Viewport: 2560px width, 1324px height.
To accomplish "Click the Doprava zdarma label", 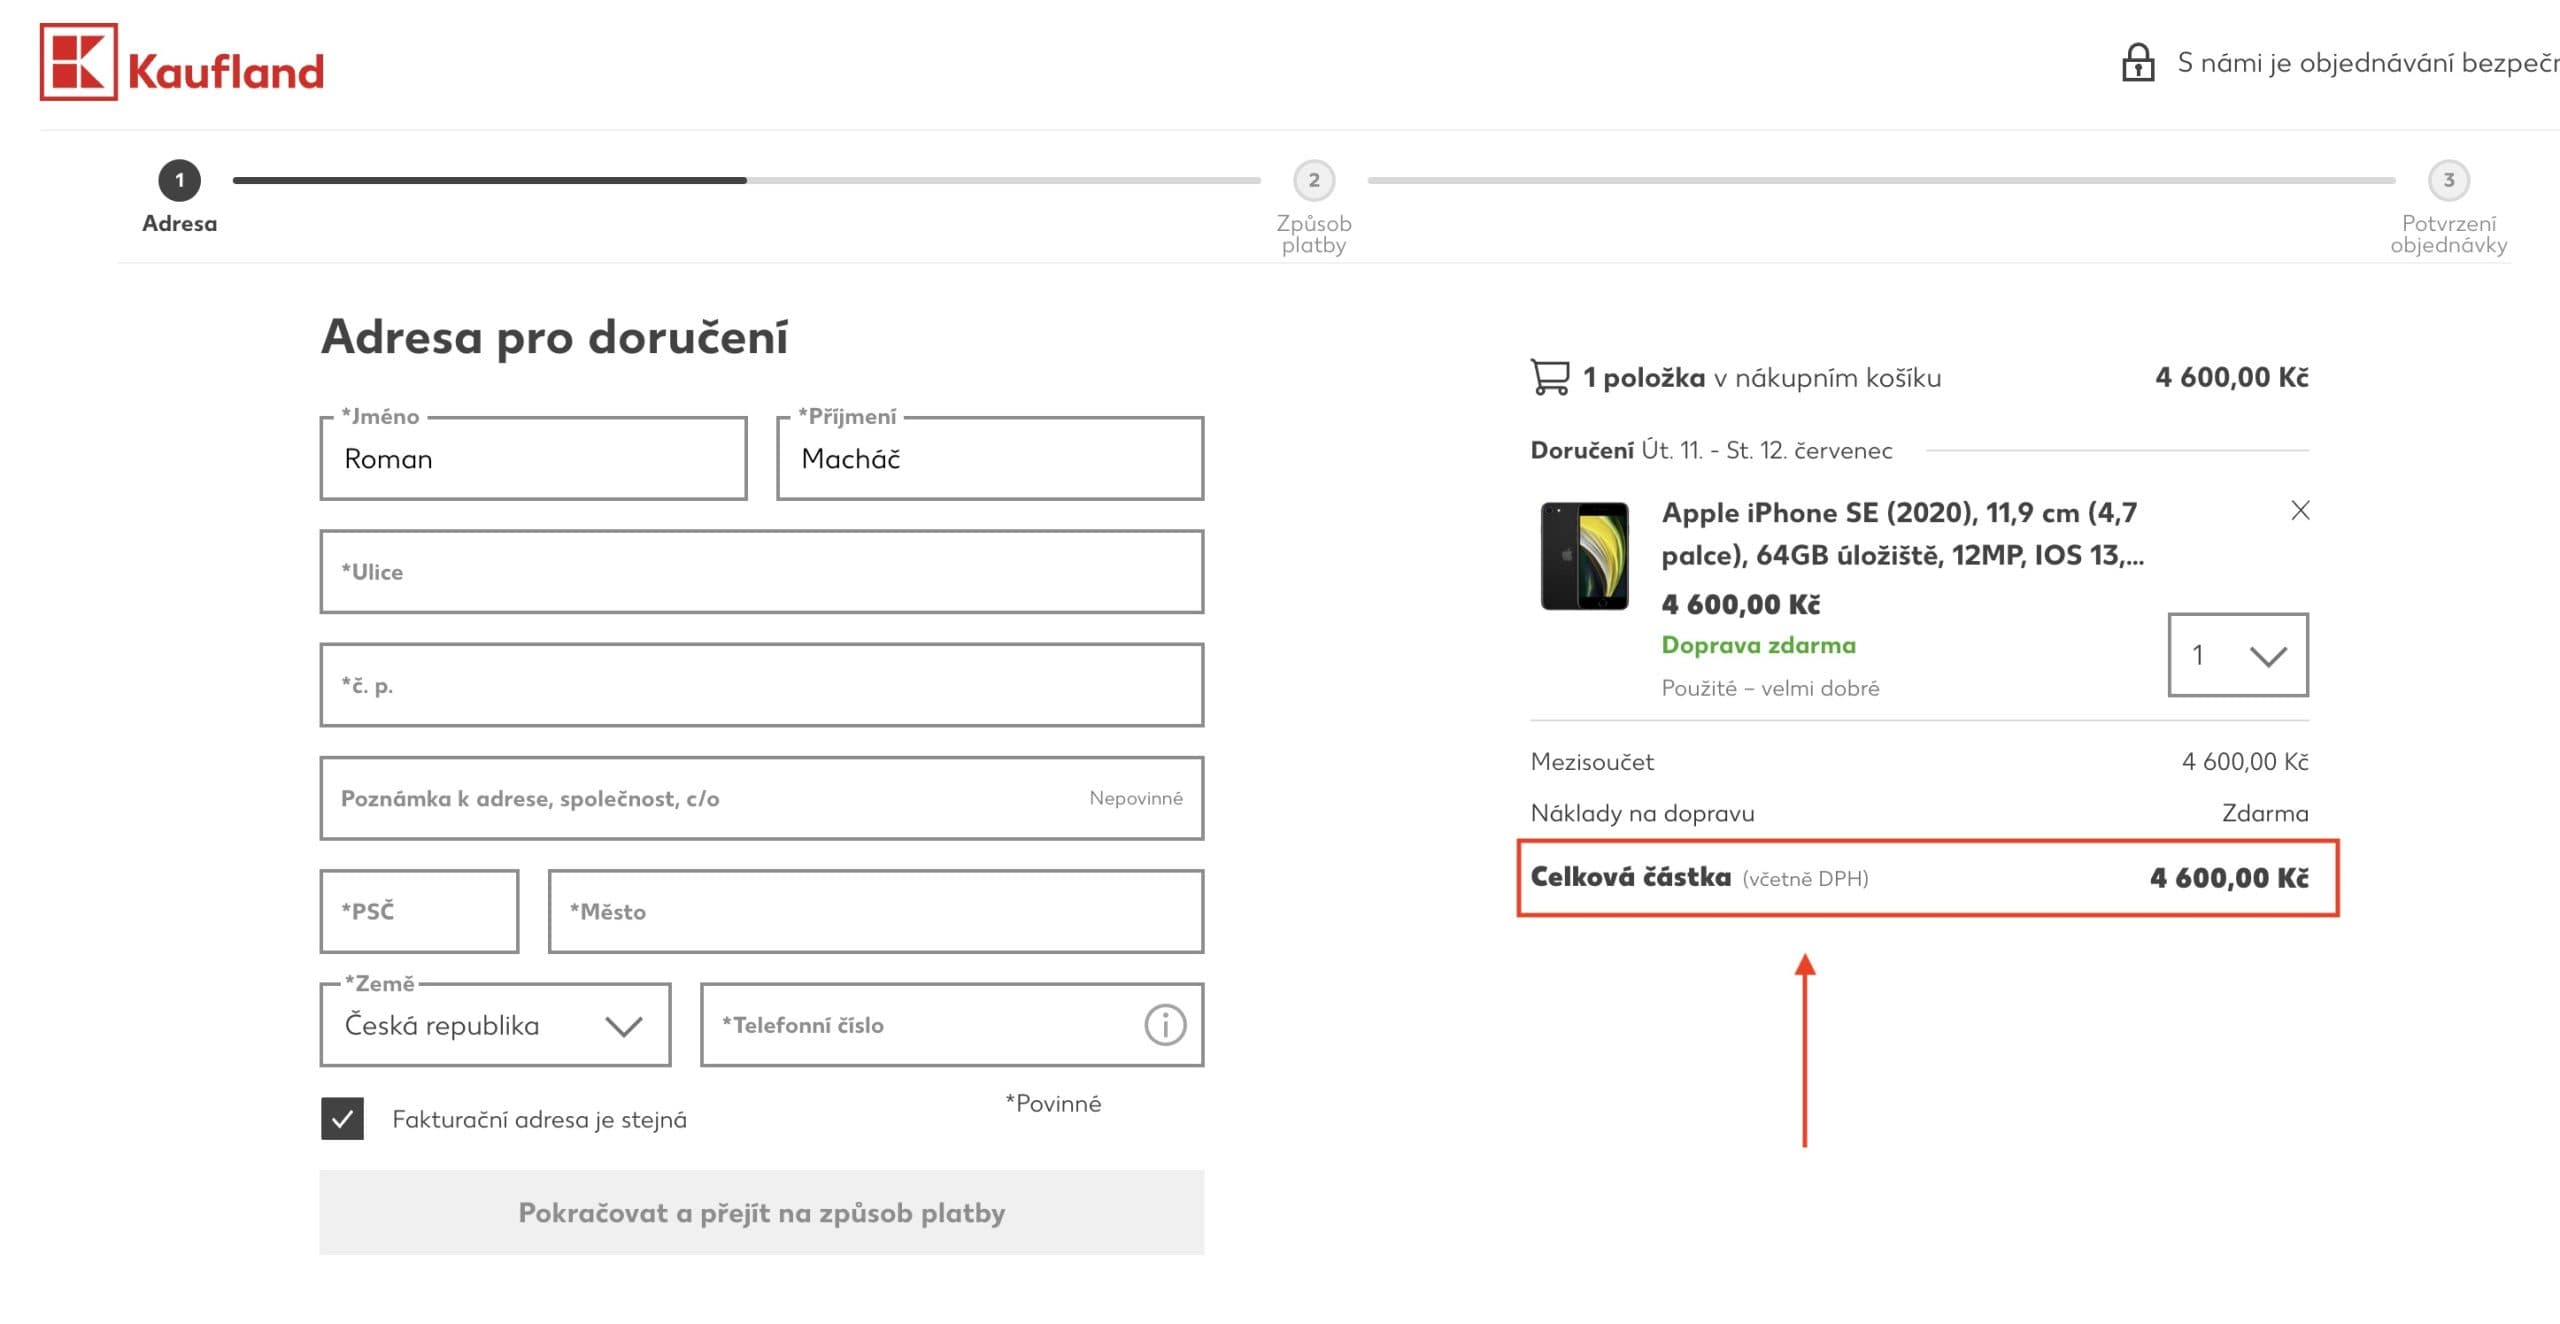I will 1758,645.
